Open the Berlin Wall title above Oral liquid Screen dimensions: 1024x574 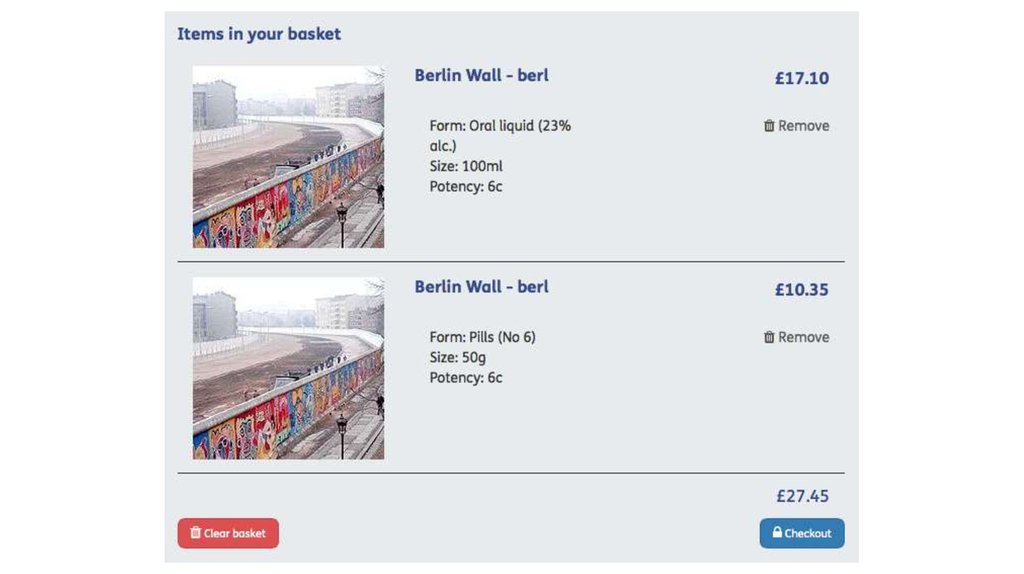481,75
